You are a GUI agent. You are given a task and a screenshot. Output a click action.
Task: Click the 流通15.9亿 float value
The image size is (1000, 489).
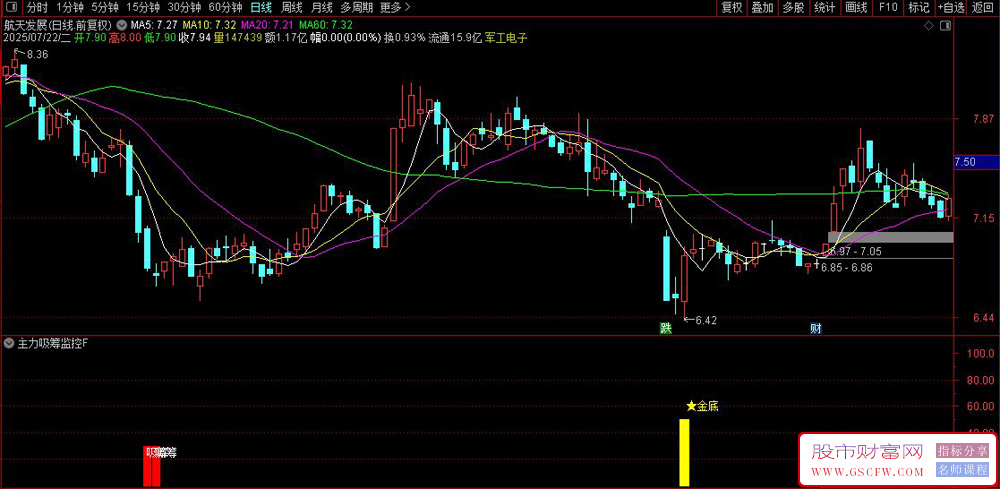(x=456, y=38)
